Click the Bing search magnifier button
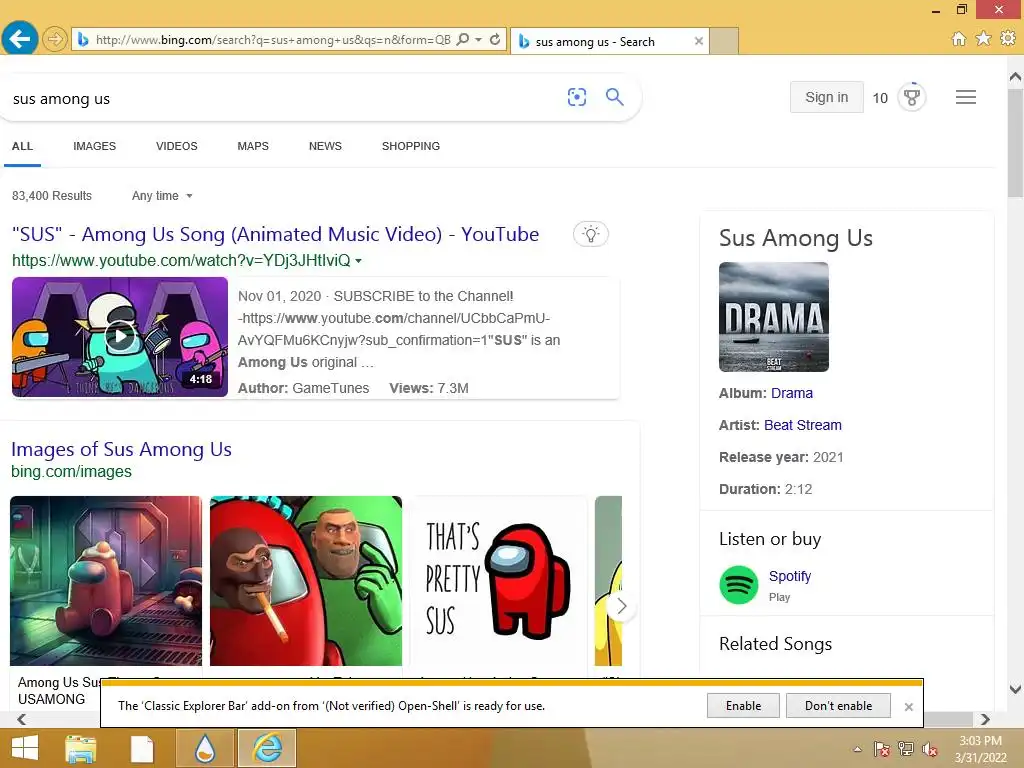1024x768 pixels. point(615,97)
